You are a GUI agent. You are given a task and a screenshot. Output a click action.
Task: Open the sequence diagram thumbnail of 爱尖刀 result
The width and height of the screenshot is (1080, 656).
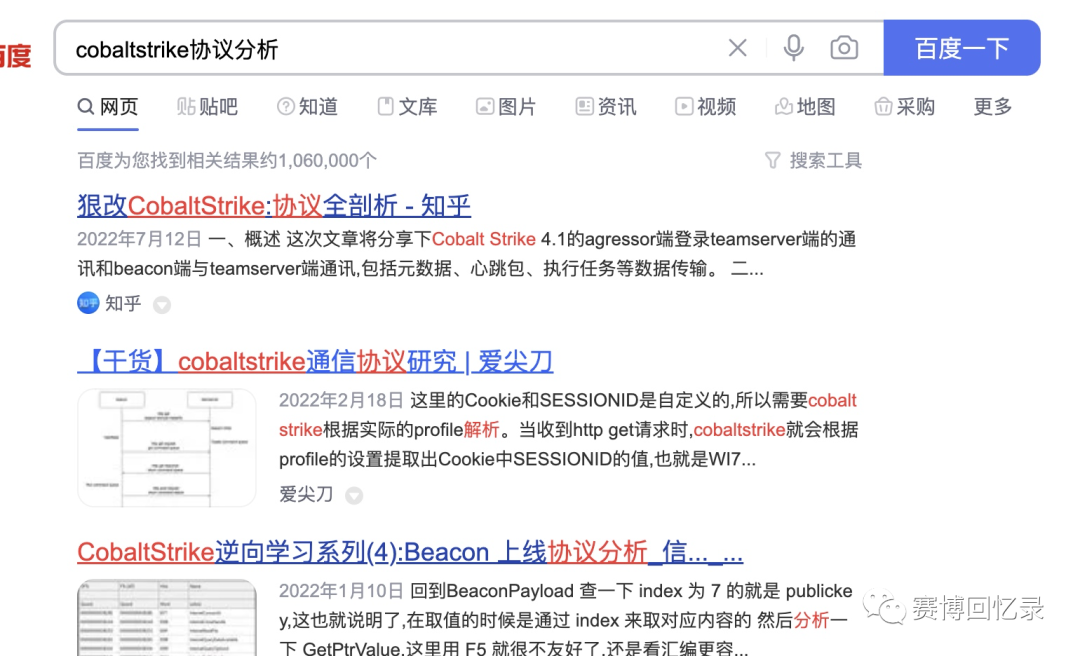coord(167,447)
